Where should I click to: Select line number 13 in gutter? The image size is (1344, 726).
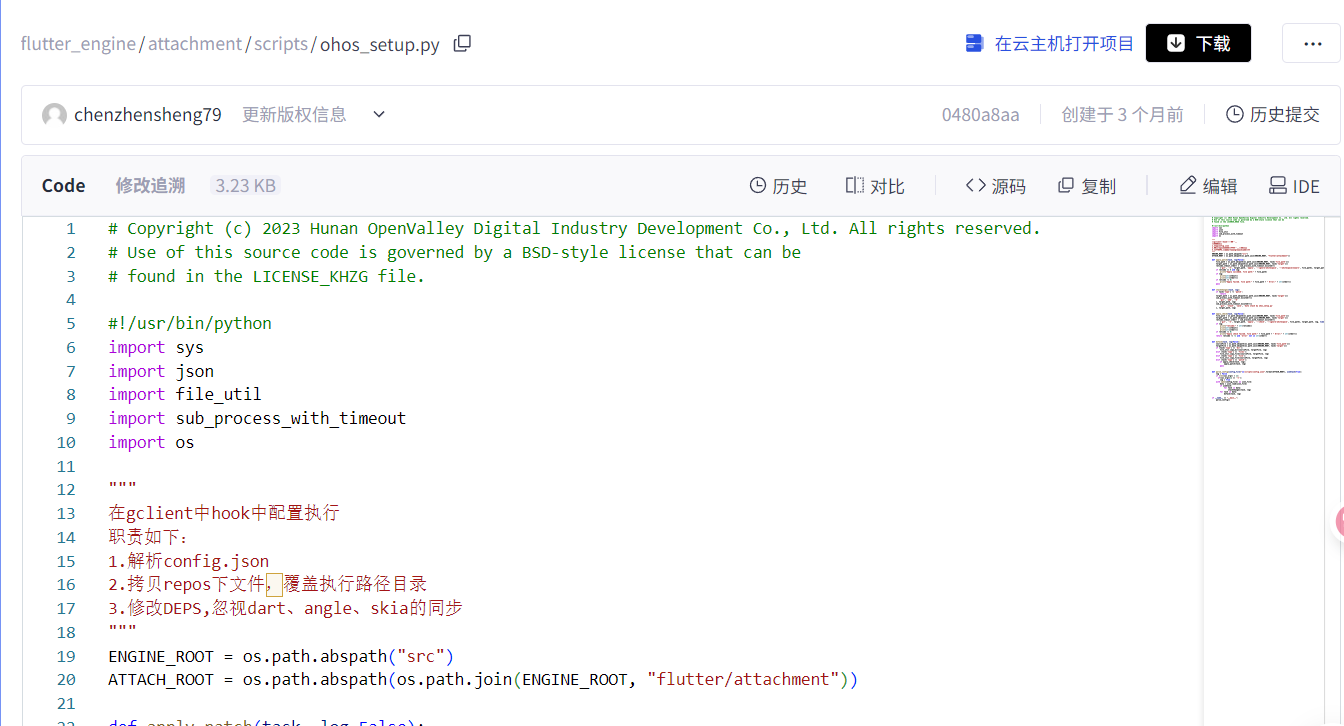66,513
